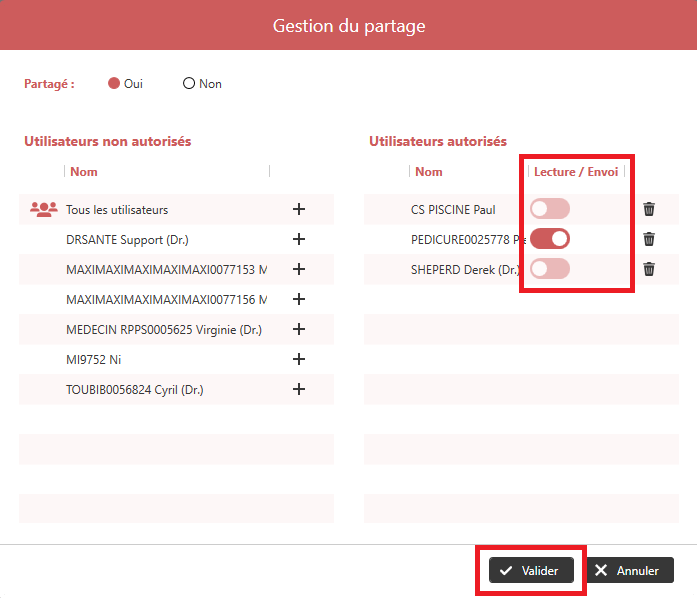Click plus icon next to MEDECIN RPPS0005625 Virginie
Screen dimensions: 697x598
point(298,329)
